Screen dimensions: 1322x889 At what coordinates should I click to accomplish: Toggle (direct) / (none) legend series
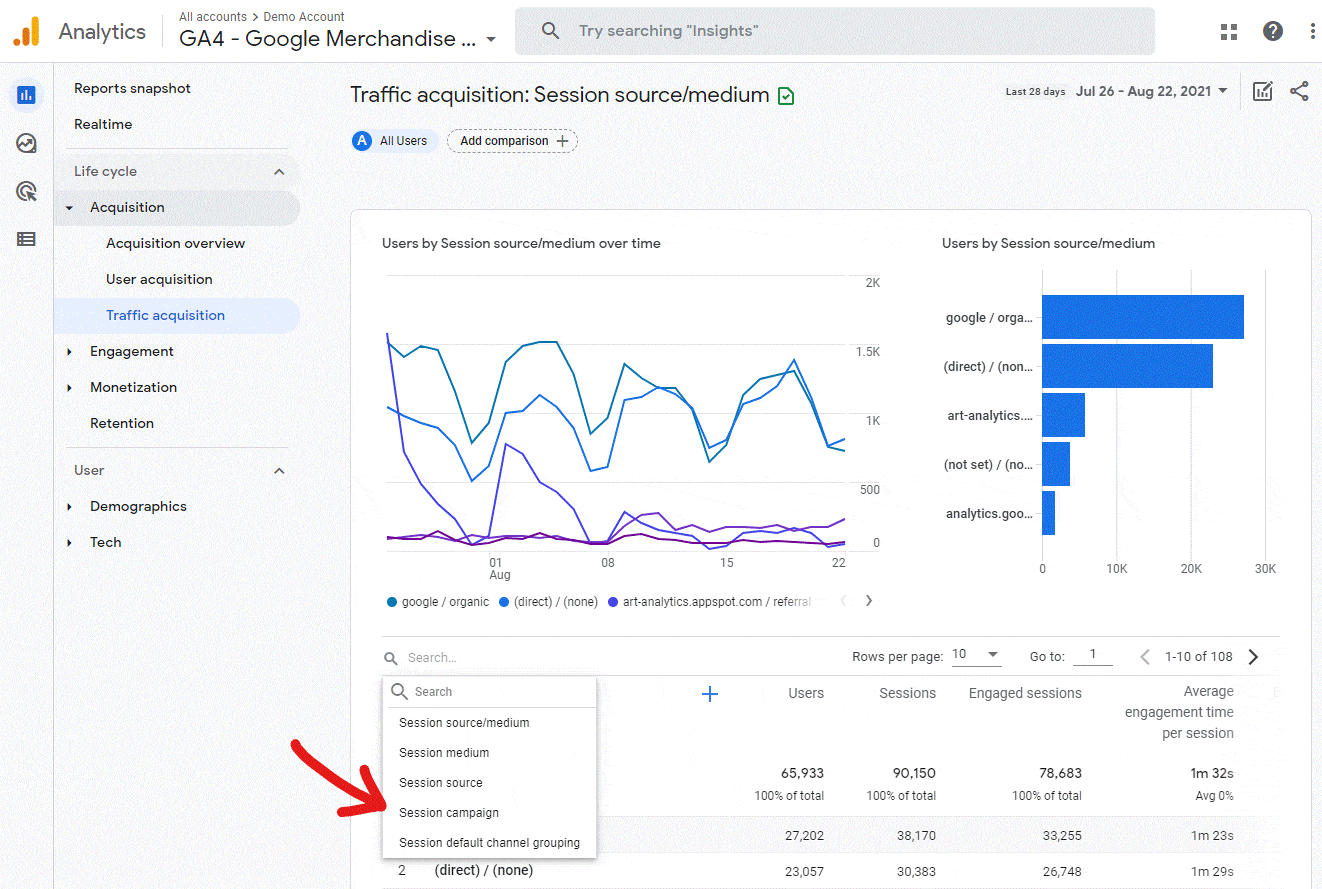(x=549, y=602)
